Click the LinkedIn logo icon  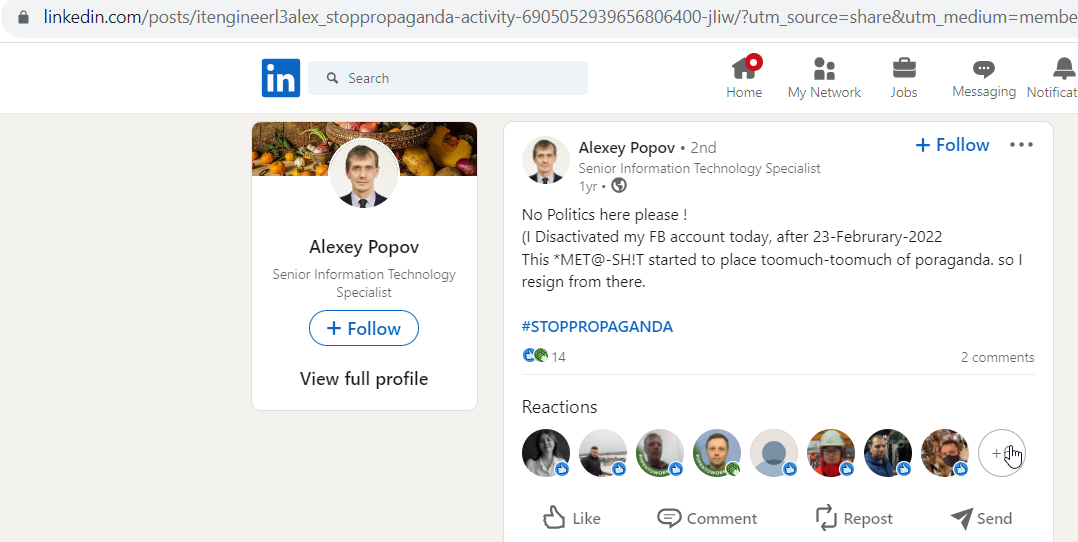coord(280,78)
